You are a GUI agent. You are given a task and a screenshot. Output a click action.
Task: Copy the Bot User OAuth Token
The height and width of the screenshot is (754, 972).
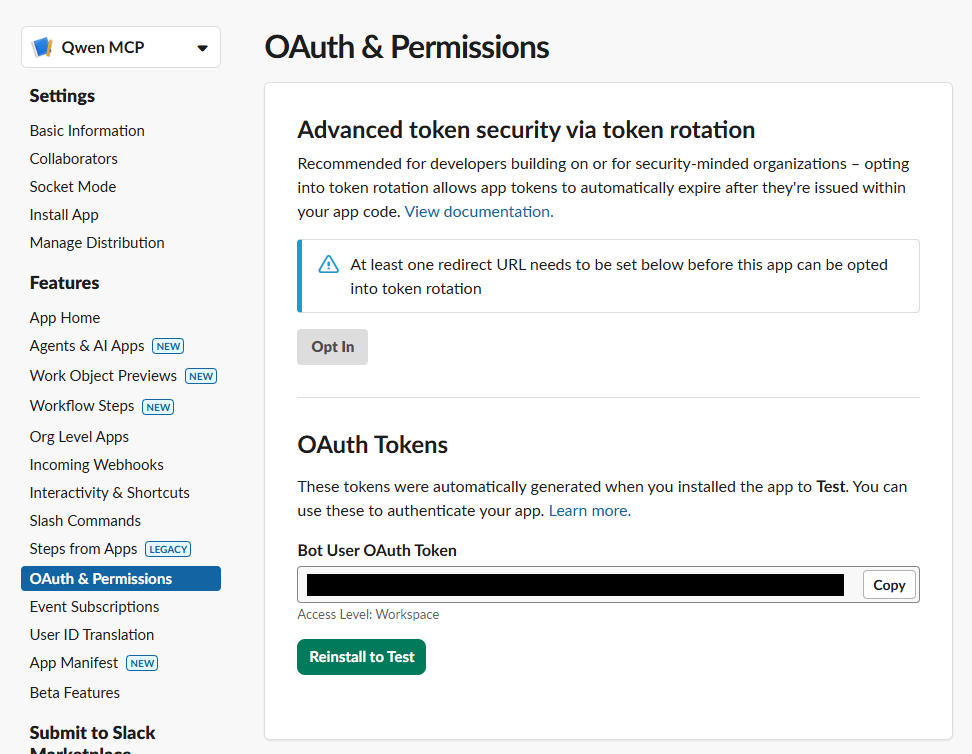click(889, 585)
